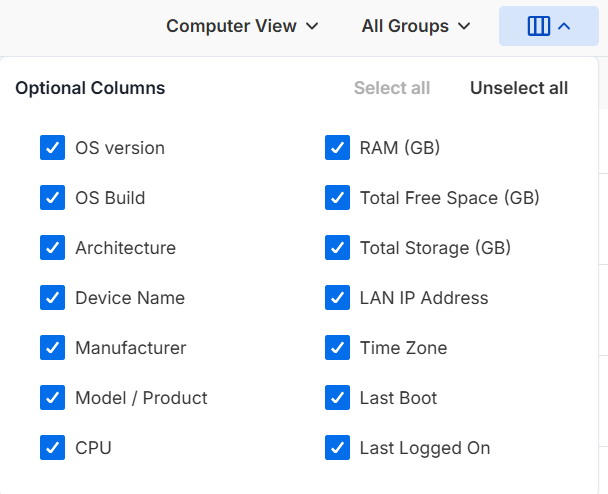Open the All Groups dropdown
The image size is (608, 494).
(416, 26)
